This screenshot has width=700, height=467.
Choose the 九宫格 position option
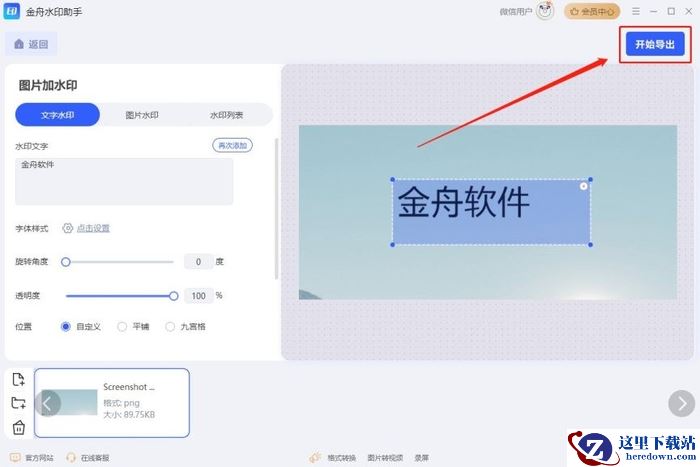170,327
